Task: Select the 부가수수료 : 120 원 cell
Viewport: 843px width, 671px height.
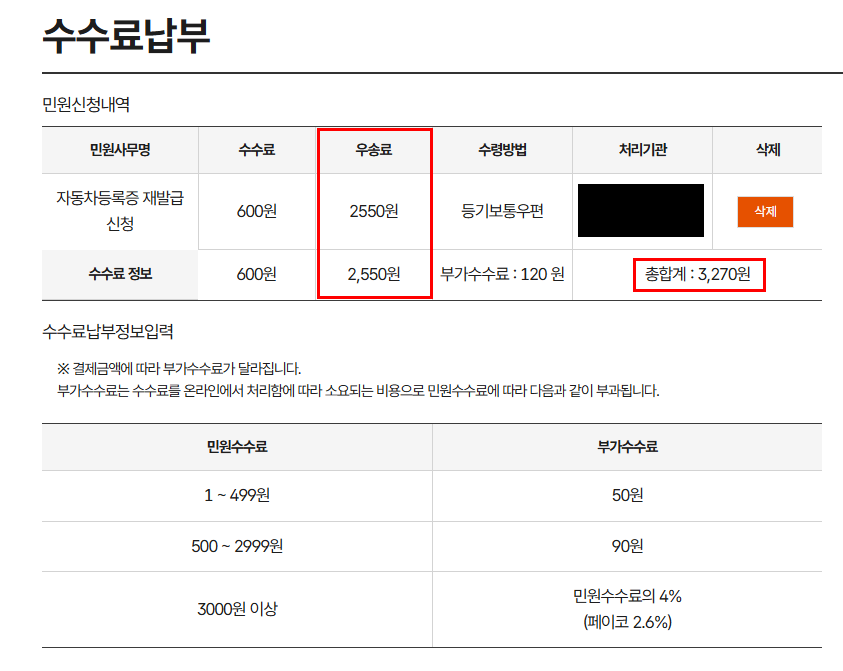Action: (x=501, y=276)
